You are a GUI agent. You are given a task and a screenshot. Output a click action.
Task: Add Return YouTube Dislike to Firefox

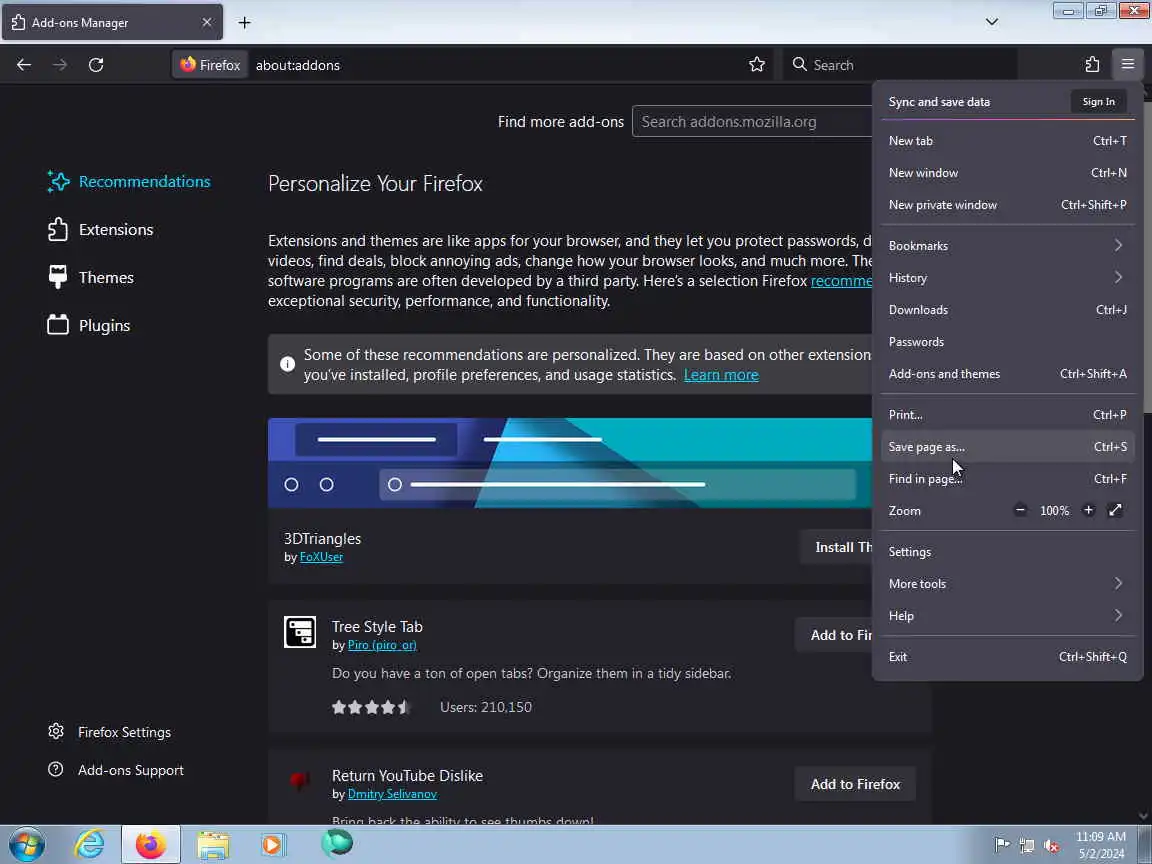pos(855,784)
